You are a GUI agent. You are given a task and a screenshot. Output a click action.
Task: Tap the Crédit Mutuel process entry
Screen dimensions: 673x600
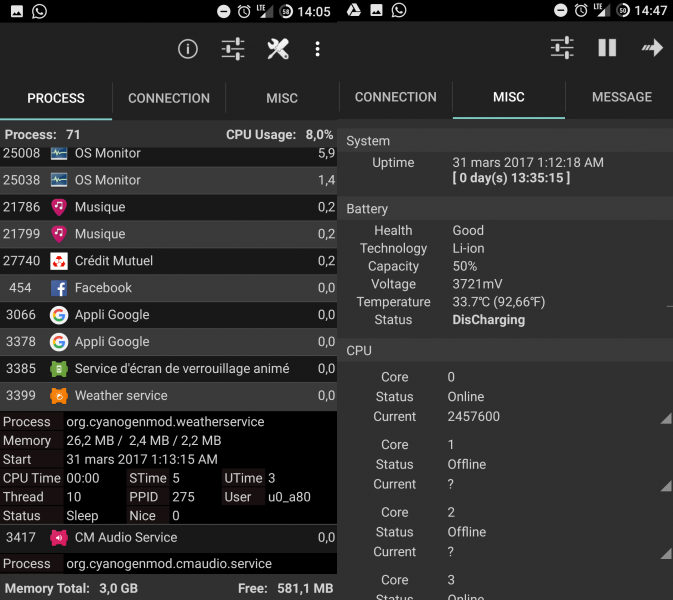point(168,261)
